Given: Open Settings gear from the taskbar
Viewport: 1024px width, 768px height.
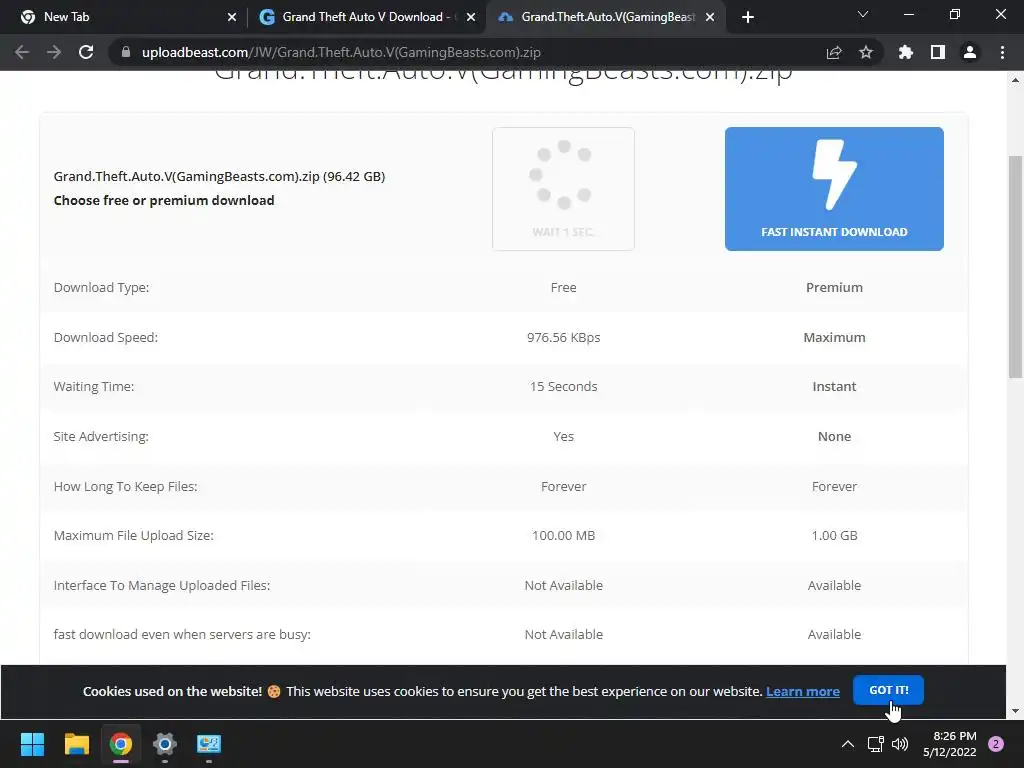Looking at the screenshot, I should coord(165,744).
